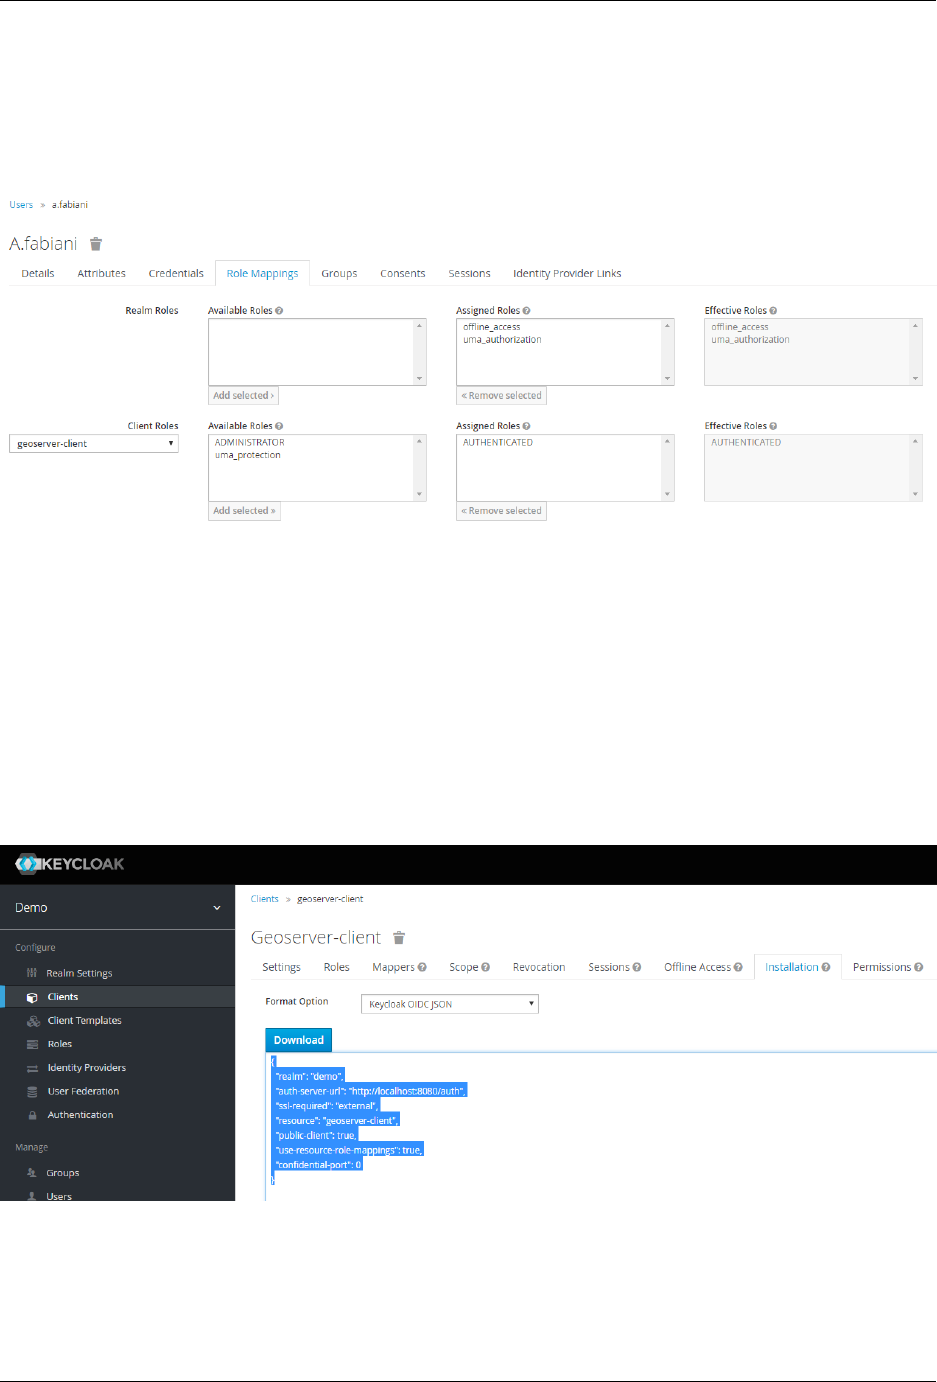Open the Consents tab
This screenshot has width=937, height=1382.
[403, 273]
